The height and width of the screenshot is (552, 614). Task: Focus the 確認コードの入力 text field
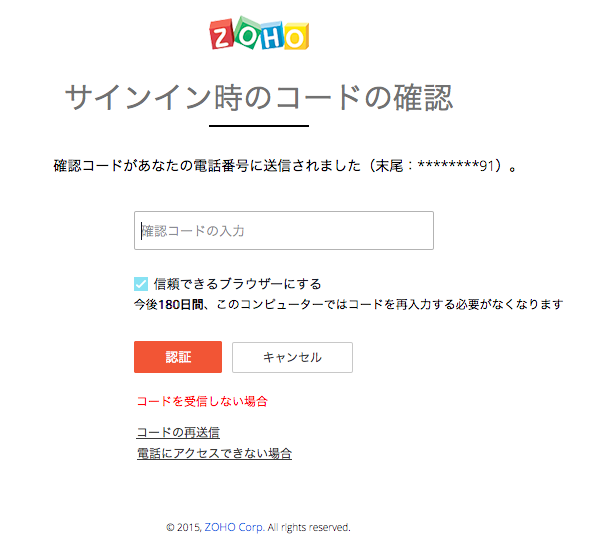coord(284,231)
